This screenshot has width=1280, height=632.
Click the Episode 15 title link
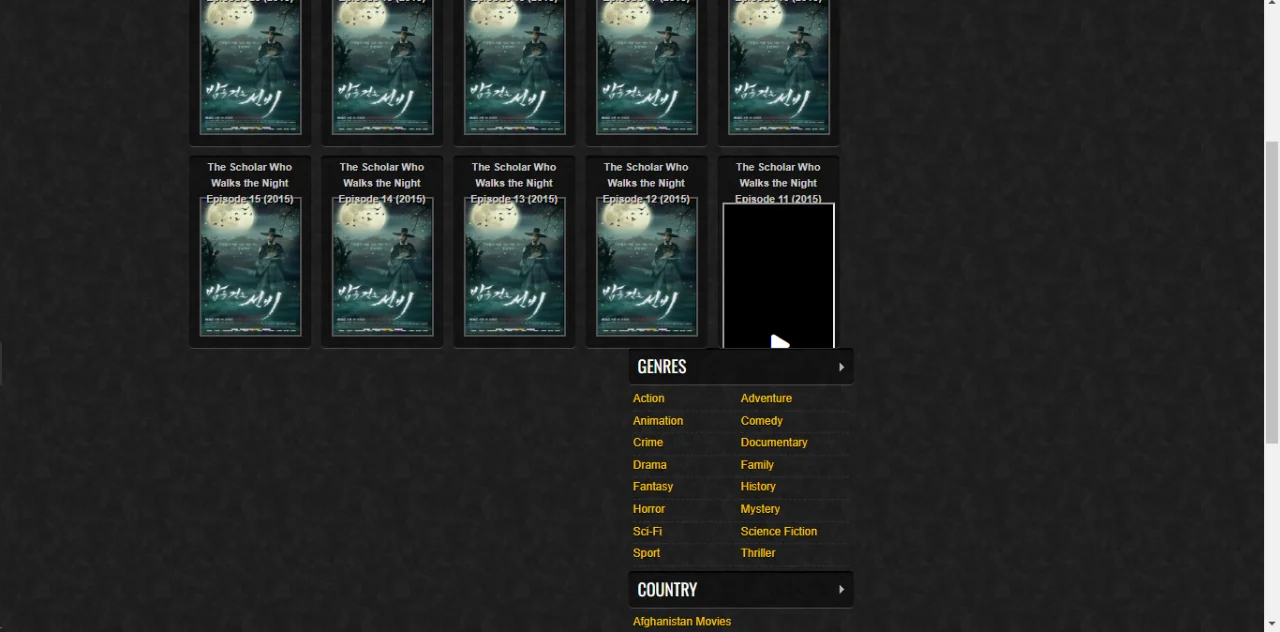pos(250,183)
